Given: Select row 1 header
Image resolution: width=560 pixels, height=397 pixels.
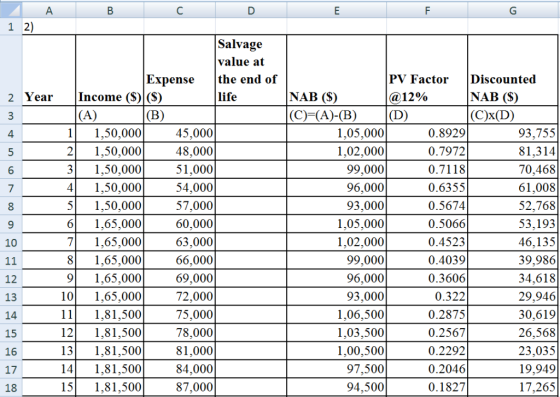Looking at the screenshot, I should coord(11,27).
